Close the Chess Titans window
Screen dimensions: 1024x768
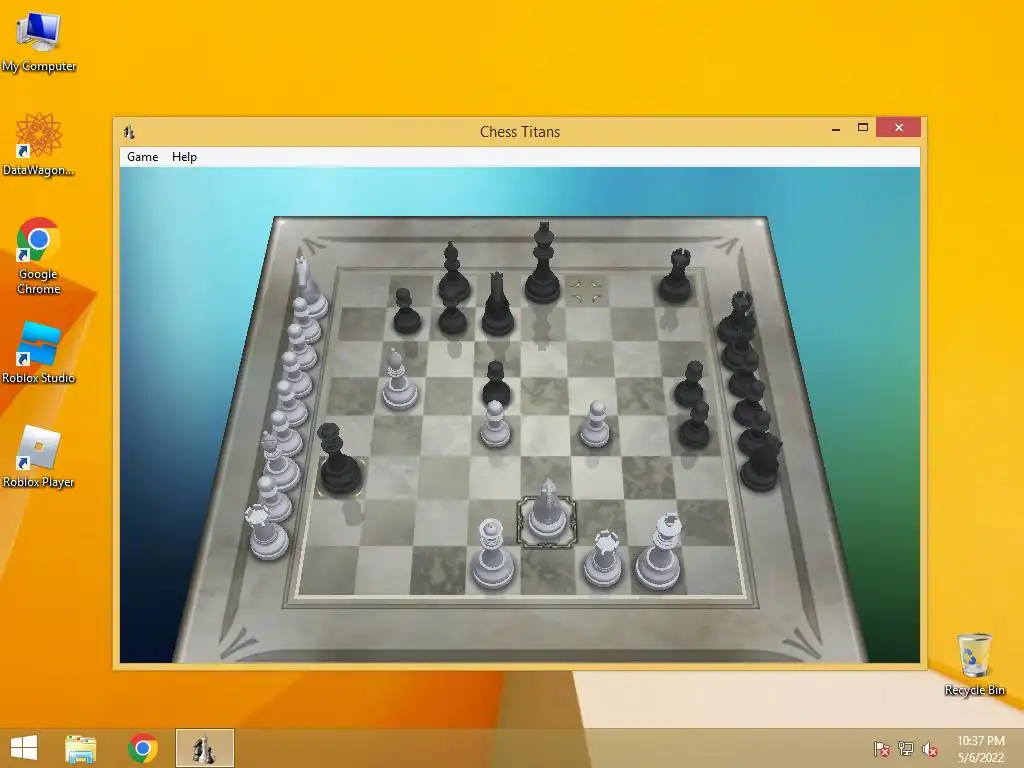[x=899, y=127]
